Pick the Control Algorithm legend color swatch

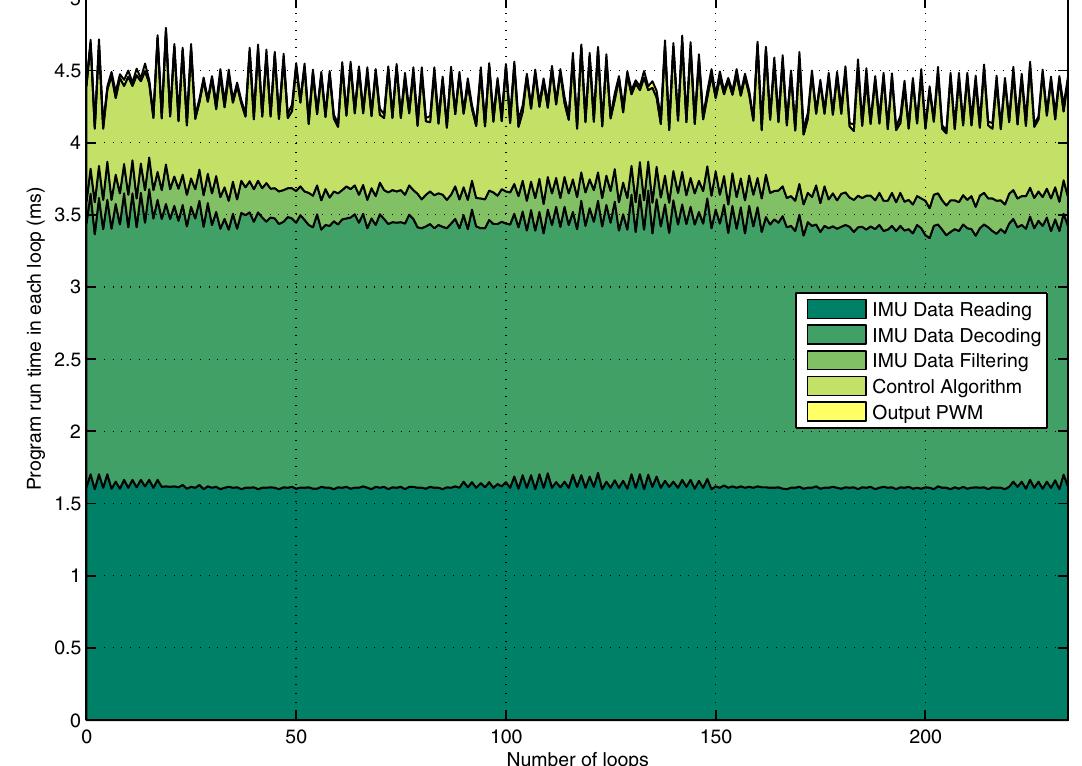(x=836, y=387)
